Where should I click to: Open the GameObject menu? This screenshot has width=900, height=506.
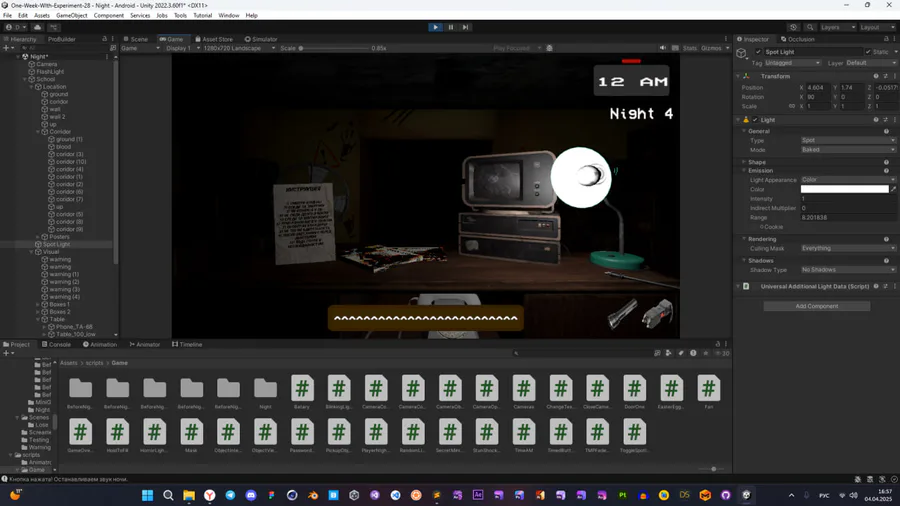[72, 15]
